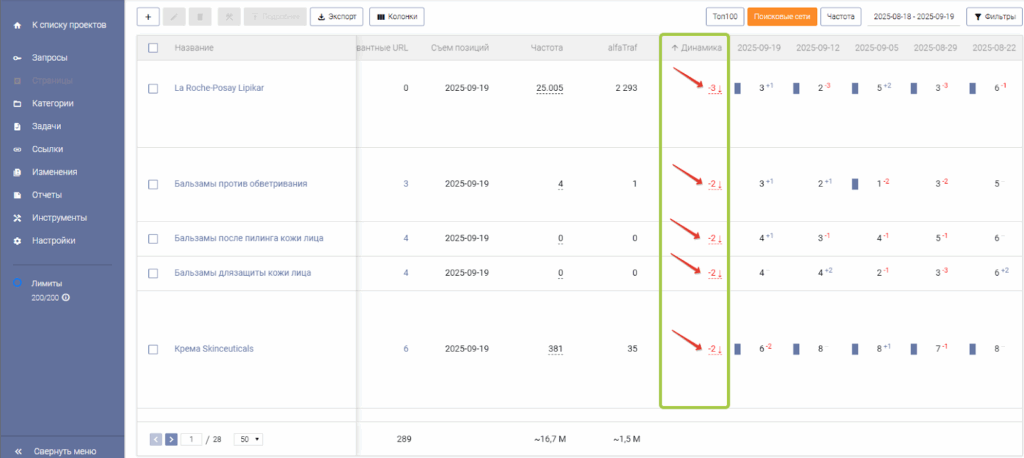The image size is (1024, 458).
Task: Click the tools icon beside Инструменты
Action: pos(17,218)
